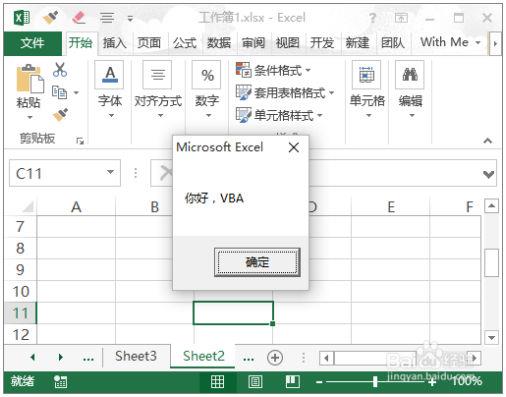Screen dimensions: 506x397
Task: Open the 剪贴板 dialog launcher
Action: pos(80,141)
